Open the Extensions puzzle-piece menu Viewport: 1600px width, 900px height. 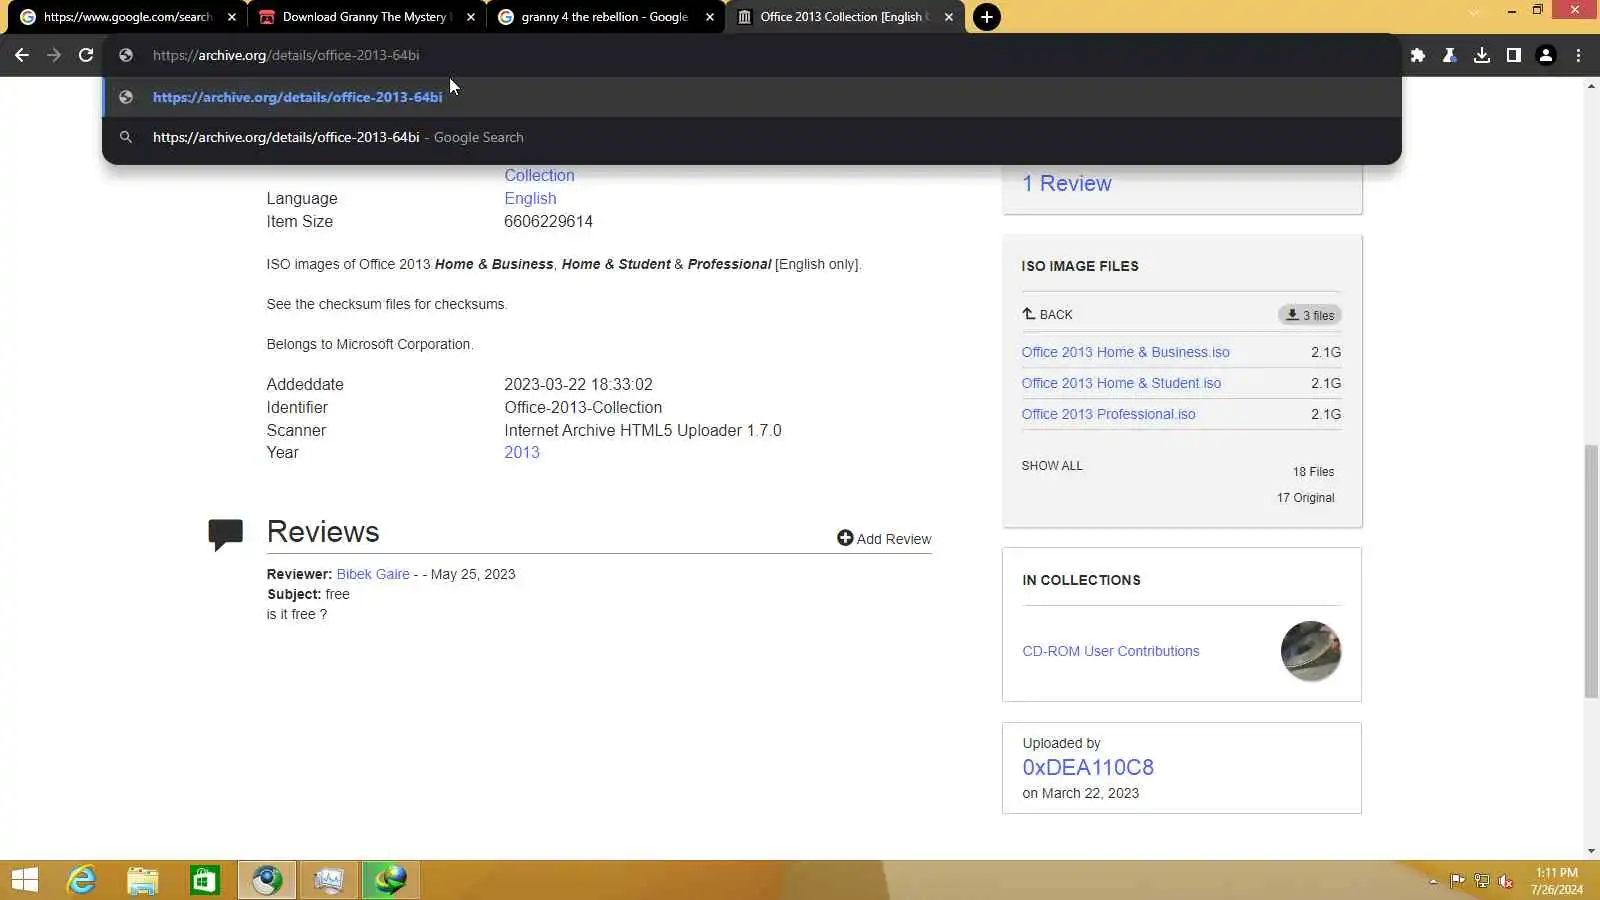[x=1417, y=55]
